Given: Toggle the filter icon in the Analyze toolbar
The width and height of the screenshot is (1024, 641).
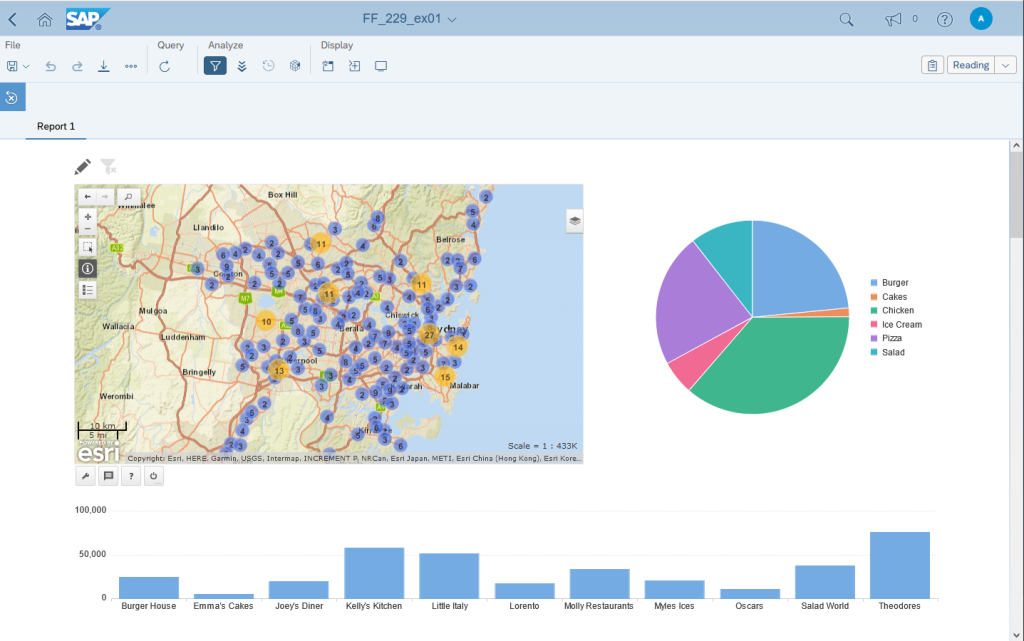Looking at the screenshot, I should click(x=215, y=66).
